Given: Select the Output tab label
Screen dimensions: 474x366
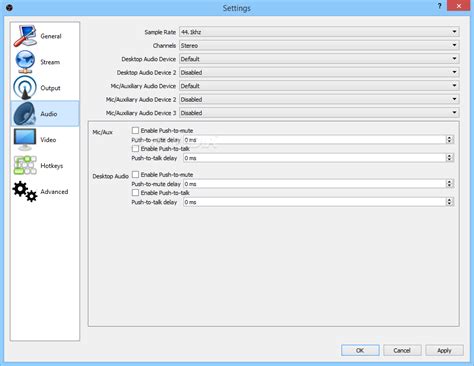Looking at the screenshot, I should (50, 88).
